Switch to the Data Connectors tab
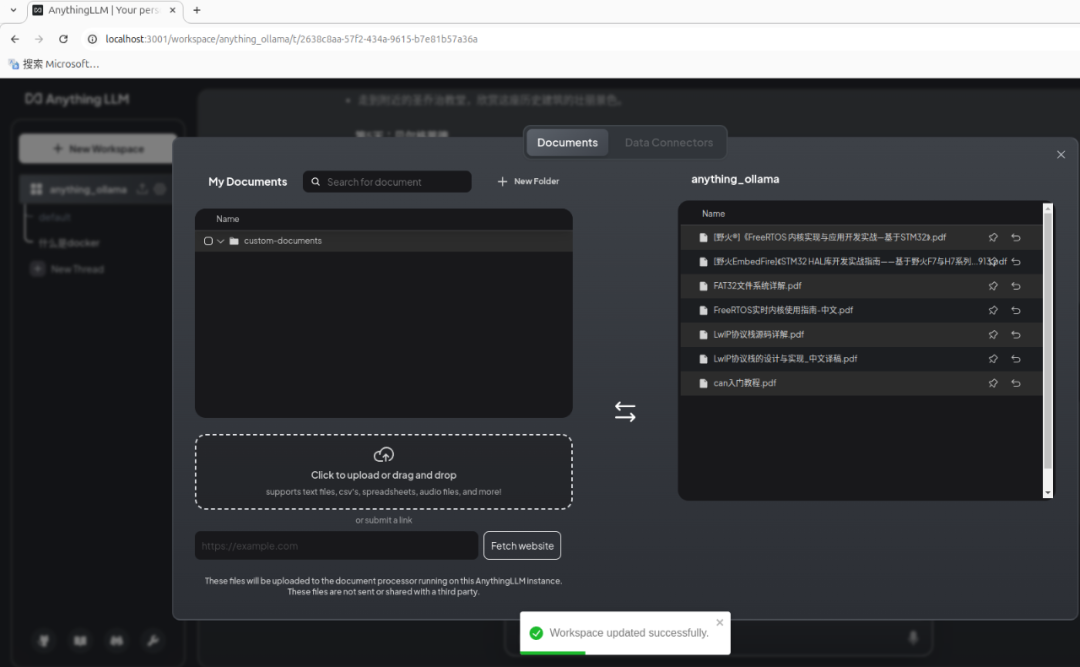The image size is (1080, 667). 668,142
